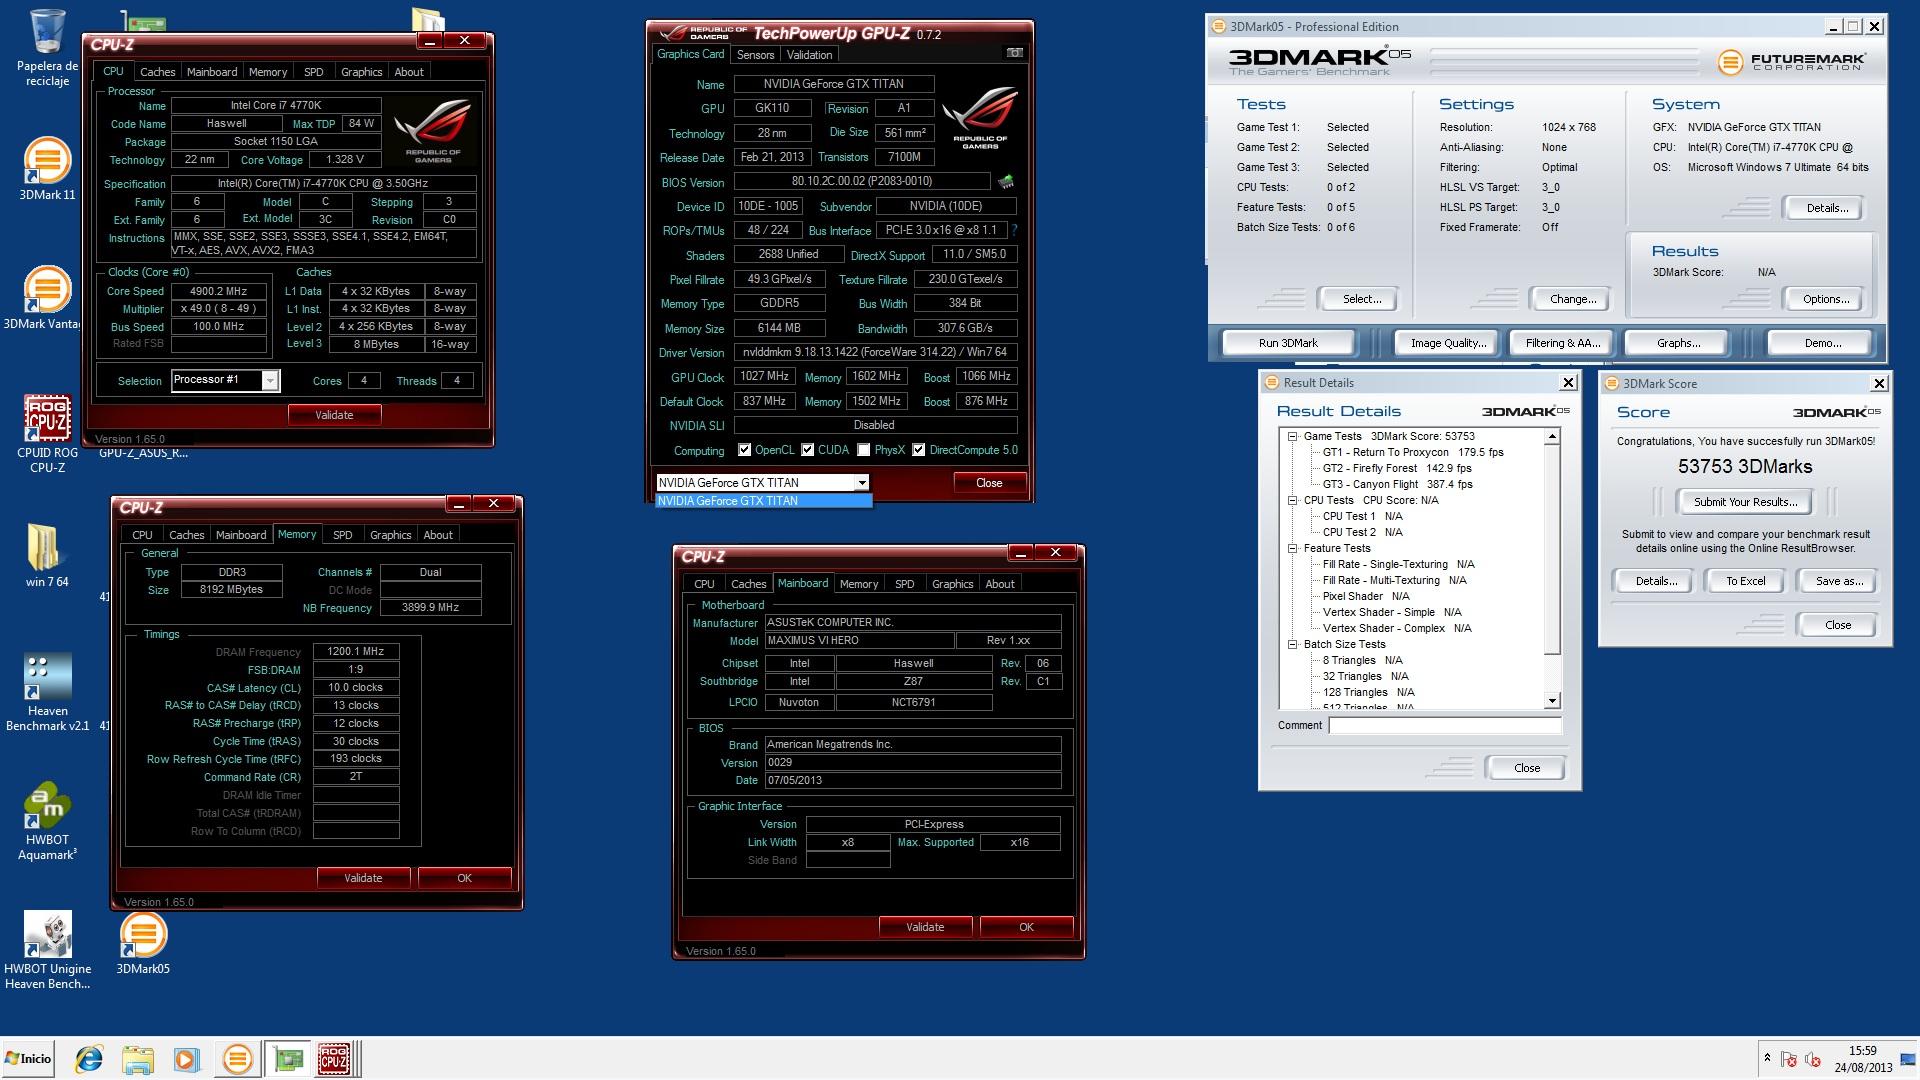Select NVIDIA GeForce GTX TITAN highlighted list entry
The height and width of the screenshot is (1080, 1920).
click(x=763, y=501)
